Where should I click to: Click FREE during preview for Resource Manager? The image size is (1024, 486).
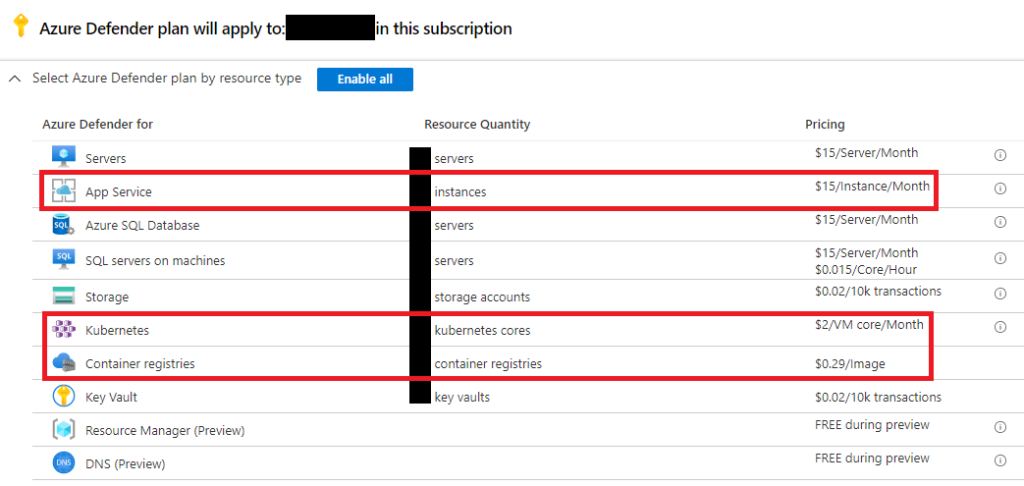[872, 425]
